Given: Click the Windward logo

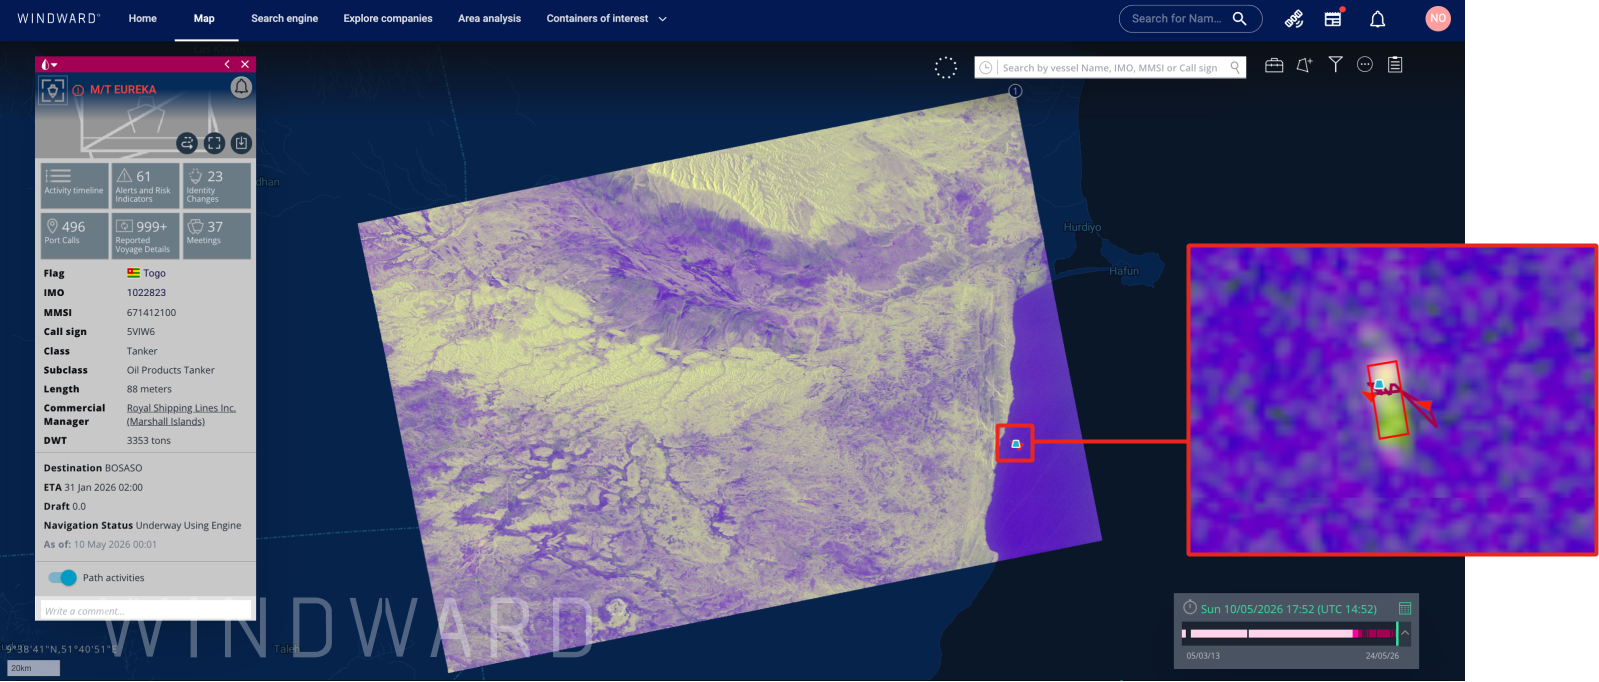Looking at the screenshot, I should [58, 18].
